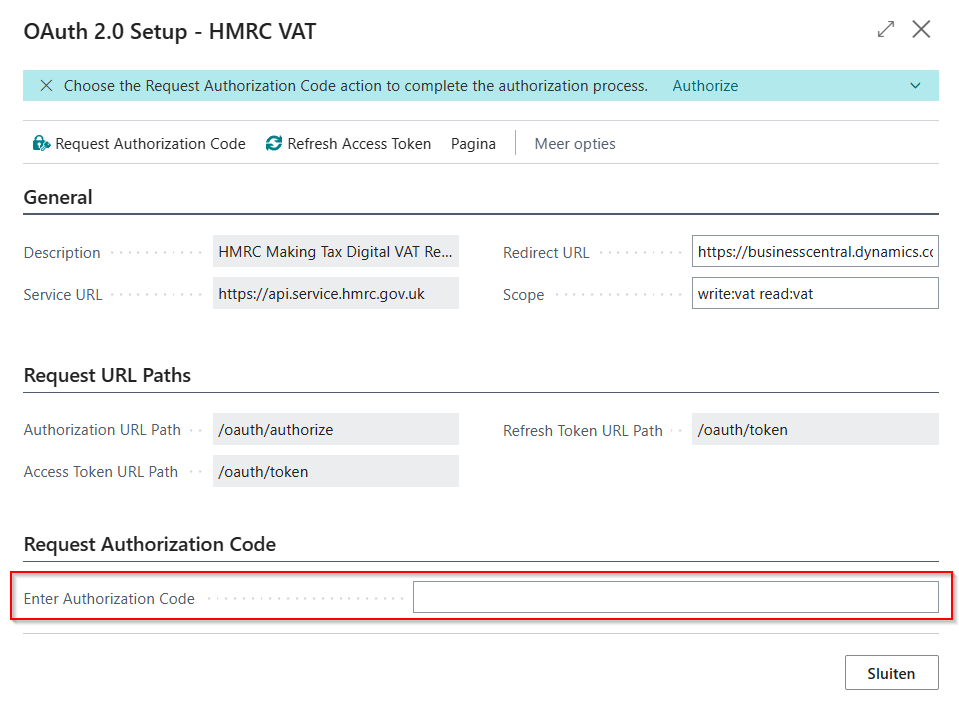Click the Refresh Token URL Path label

tap(583, 430)
